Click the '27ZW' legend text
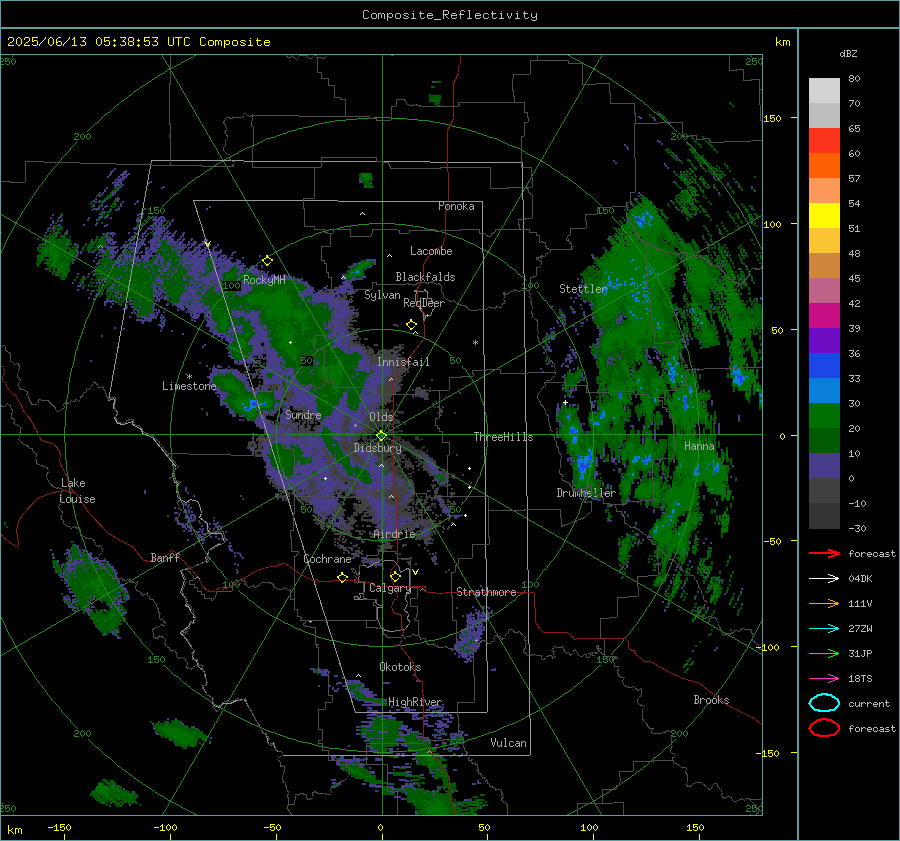 coord(860,629)
